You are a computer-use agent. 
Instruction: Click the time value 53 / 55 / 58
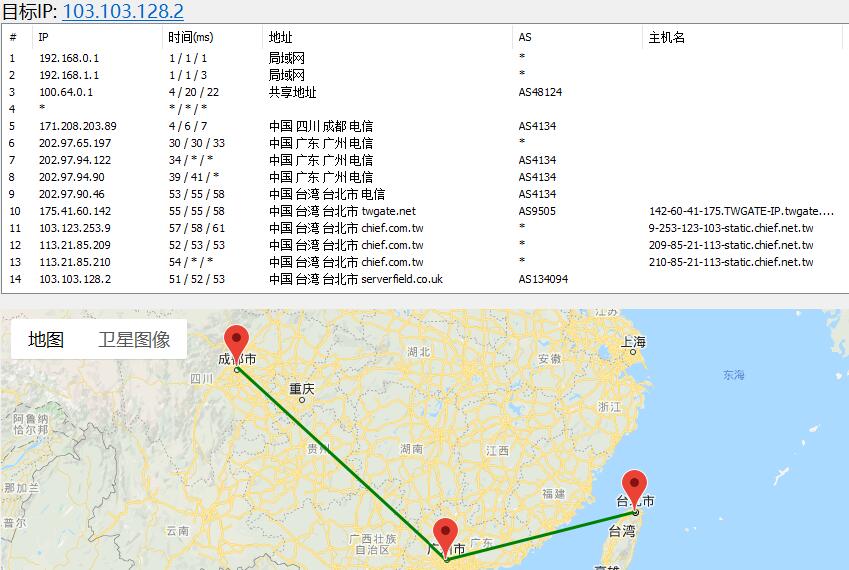197,194
